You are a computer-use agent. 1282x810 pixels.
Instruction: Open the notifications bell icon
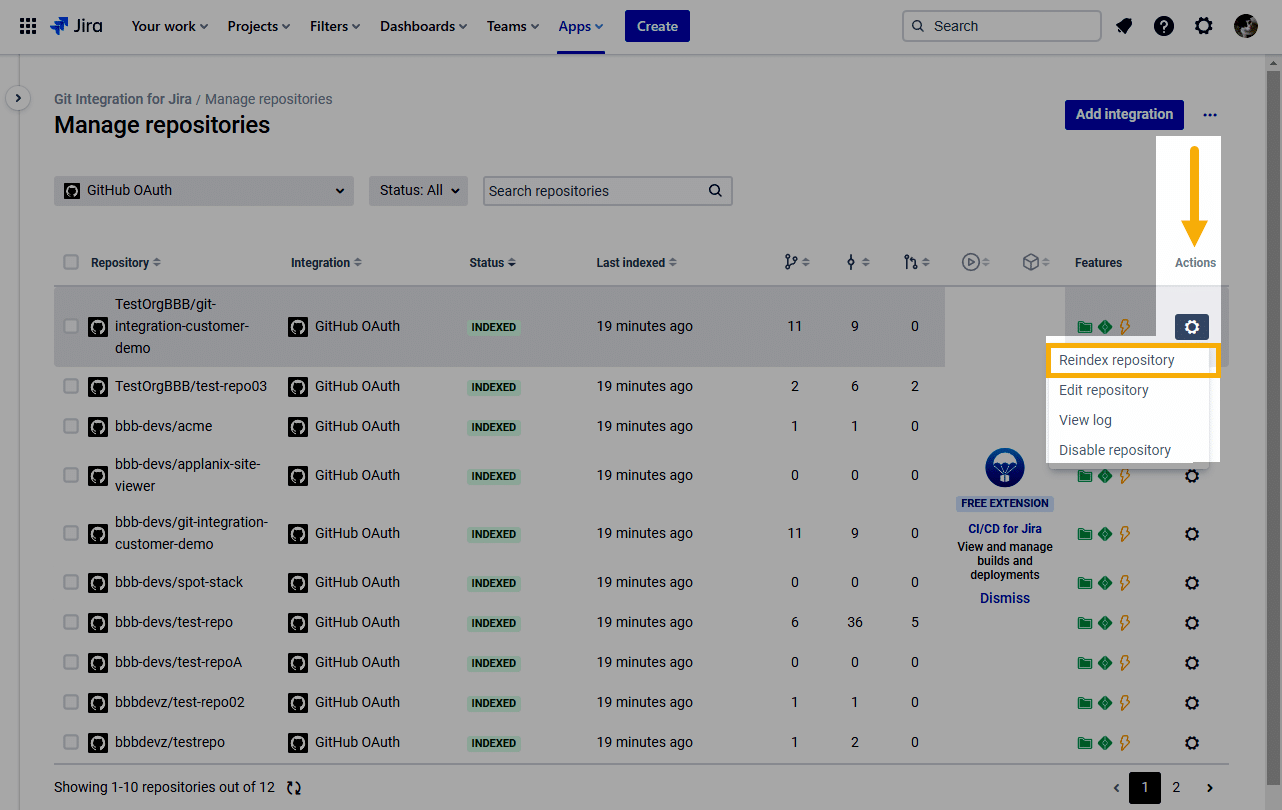click(1124, 26)
